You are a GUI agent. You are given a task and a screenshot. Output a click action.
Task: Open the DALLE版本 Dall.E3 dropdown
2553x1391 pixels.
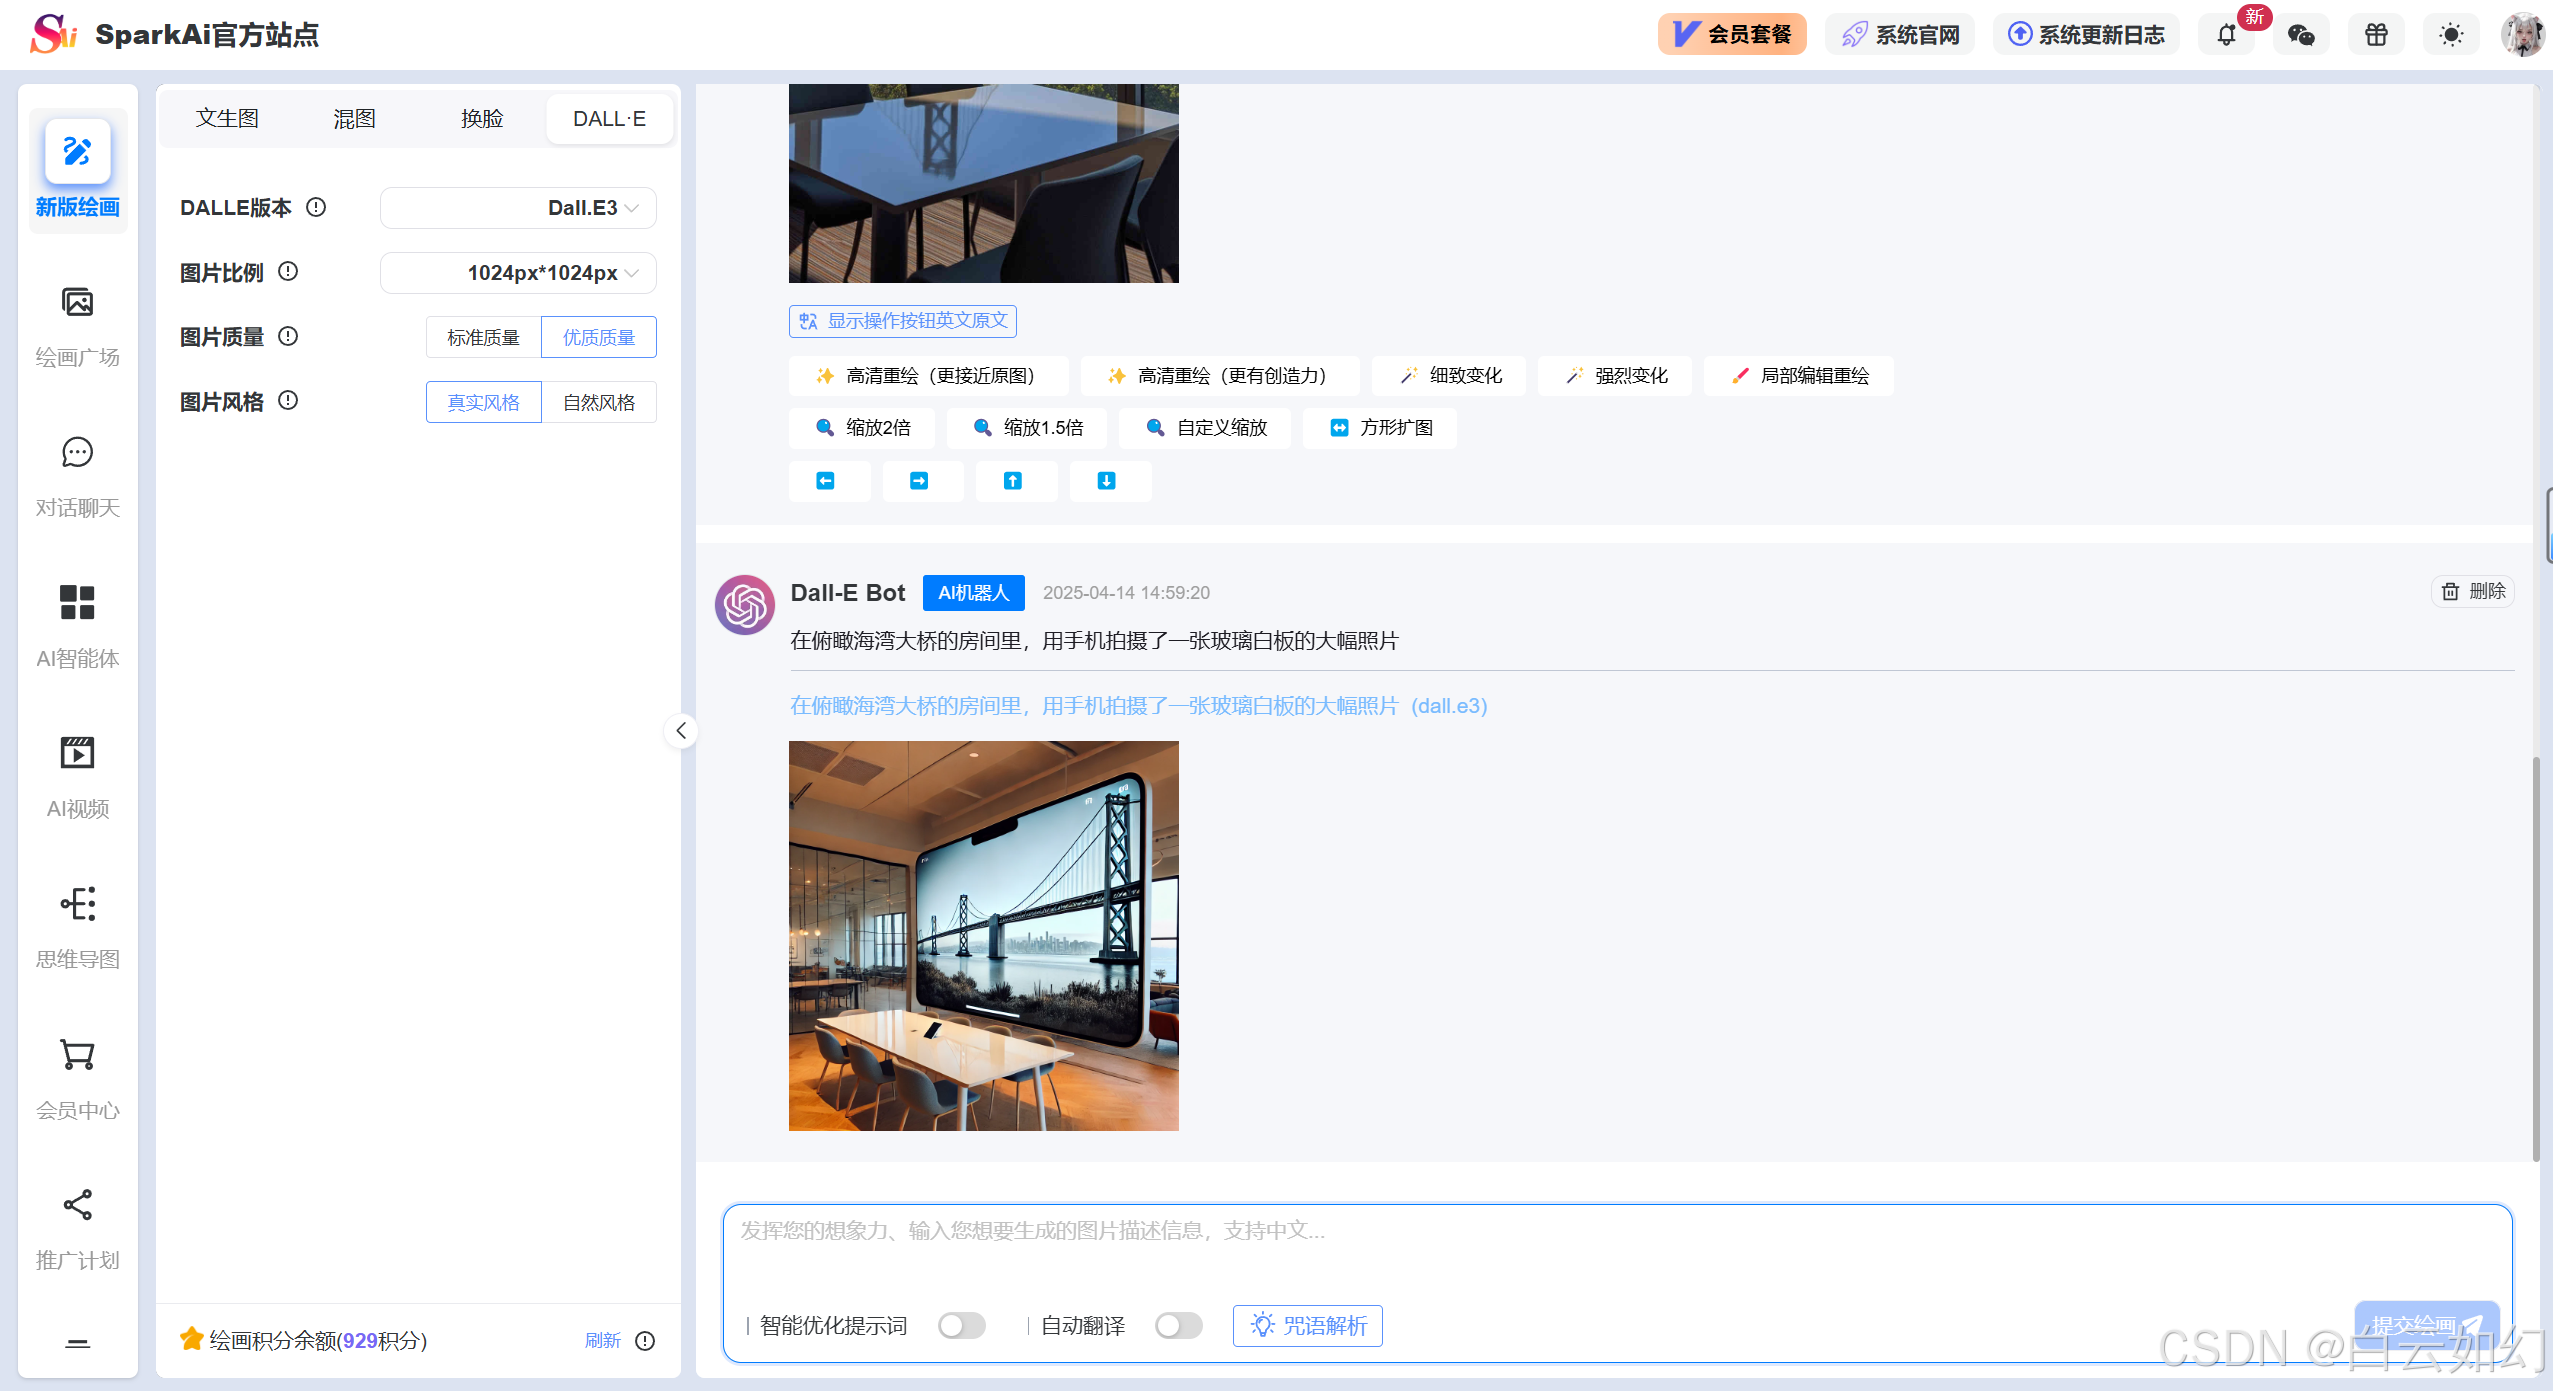518,208
